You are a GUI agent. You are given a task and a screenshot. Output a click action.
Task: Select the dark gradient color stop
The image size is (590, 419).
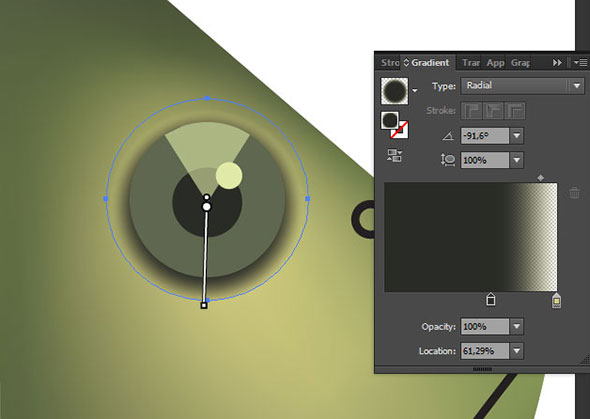click(490, 300)
